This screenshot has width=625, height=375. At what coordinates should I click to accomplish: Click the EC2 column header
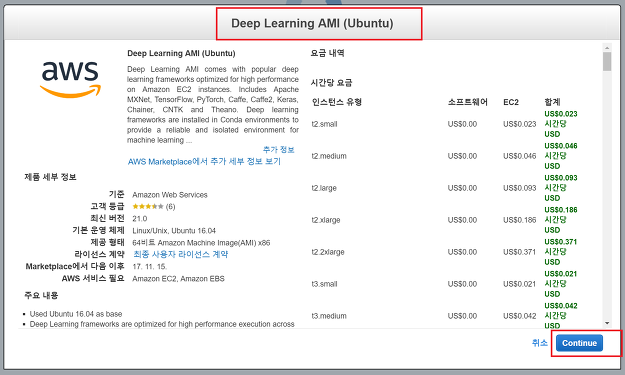(x=511, y=102)
